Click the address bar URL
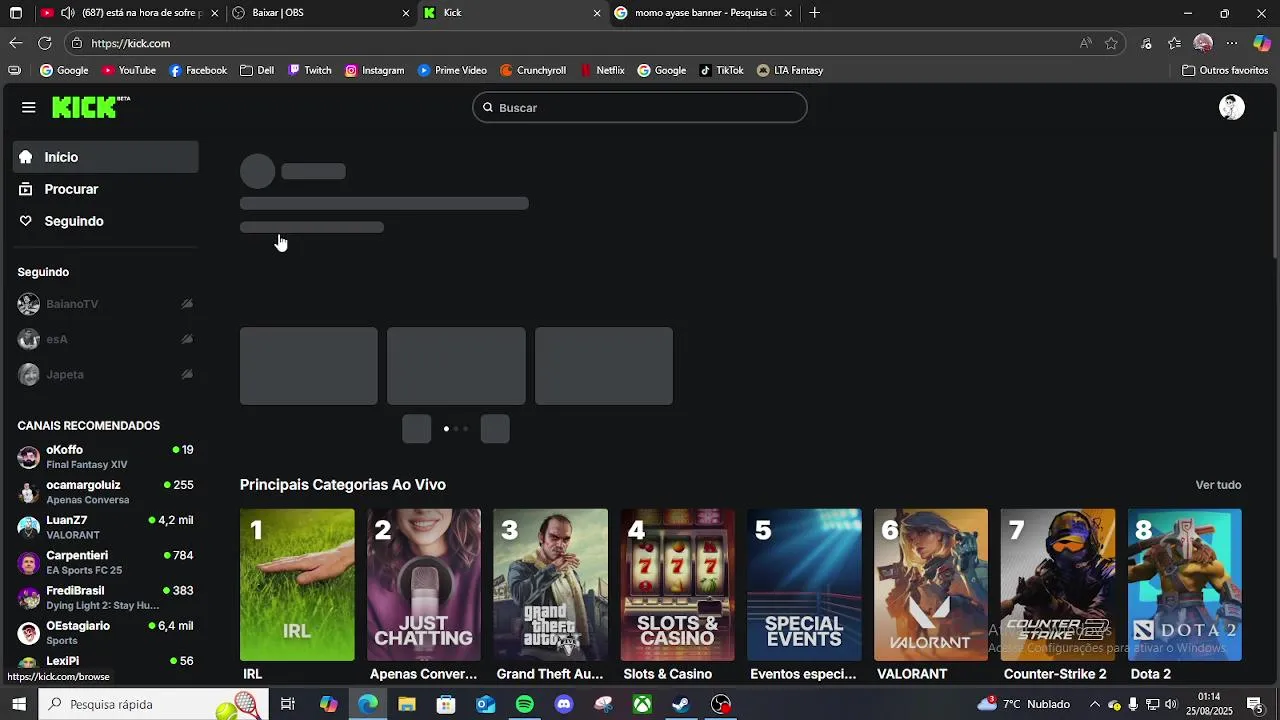 click(130, 43)
